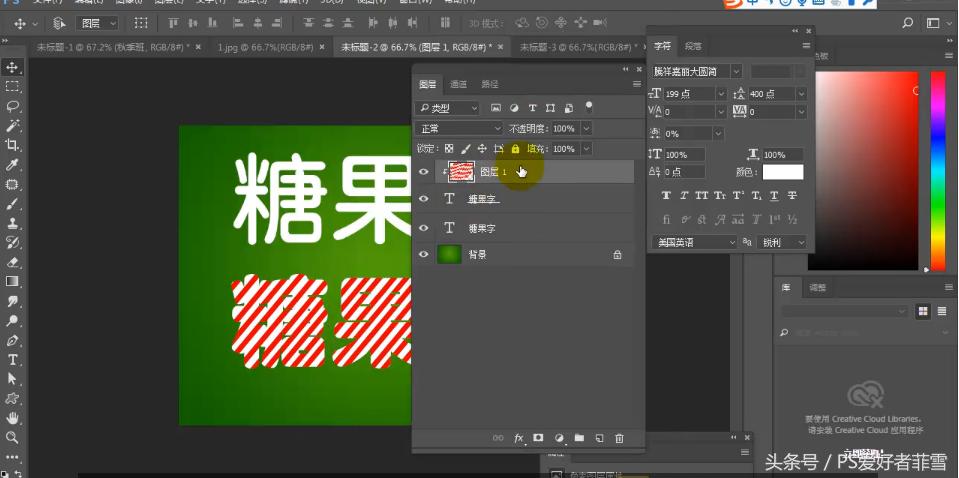This screenshot has height=478, width=959.
Task: Toggle lock transparent pixels checkerboard icon
Action: [x=449, y=149]
